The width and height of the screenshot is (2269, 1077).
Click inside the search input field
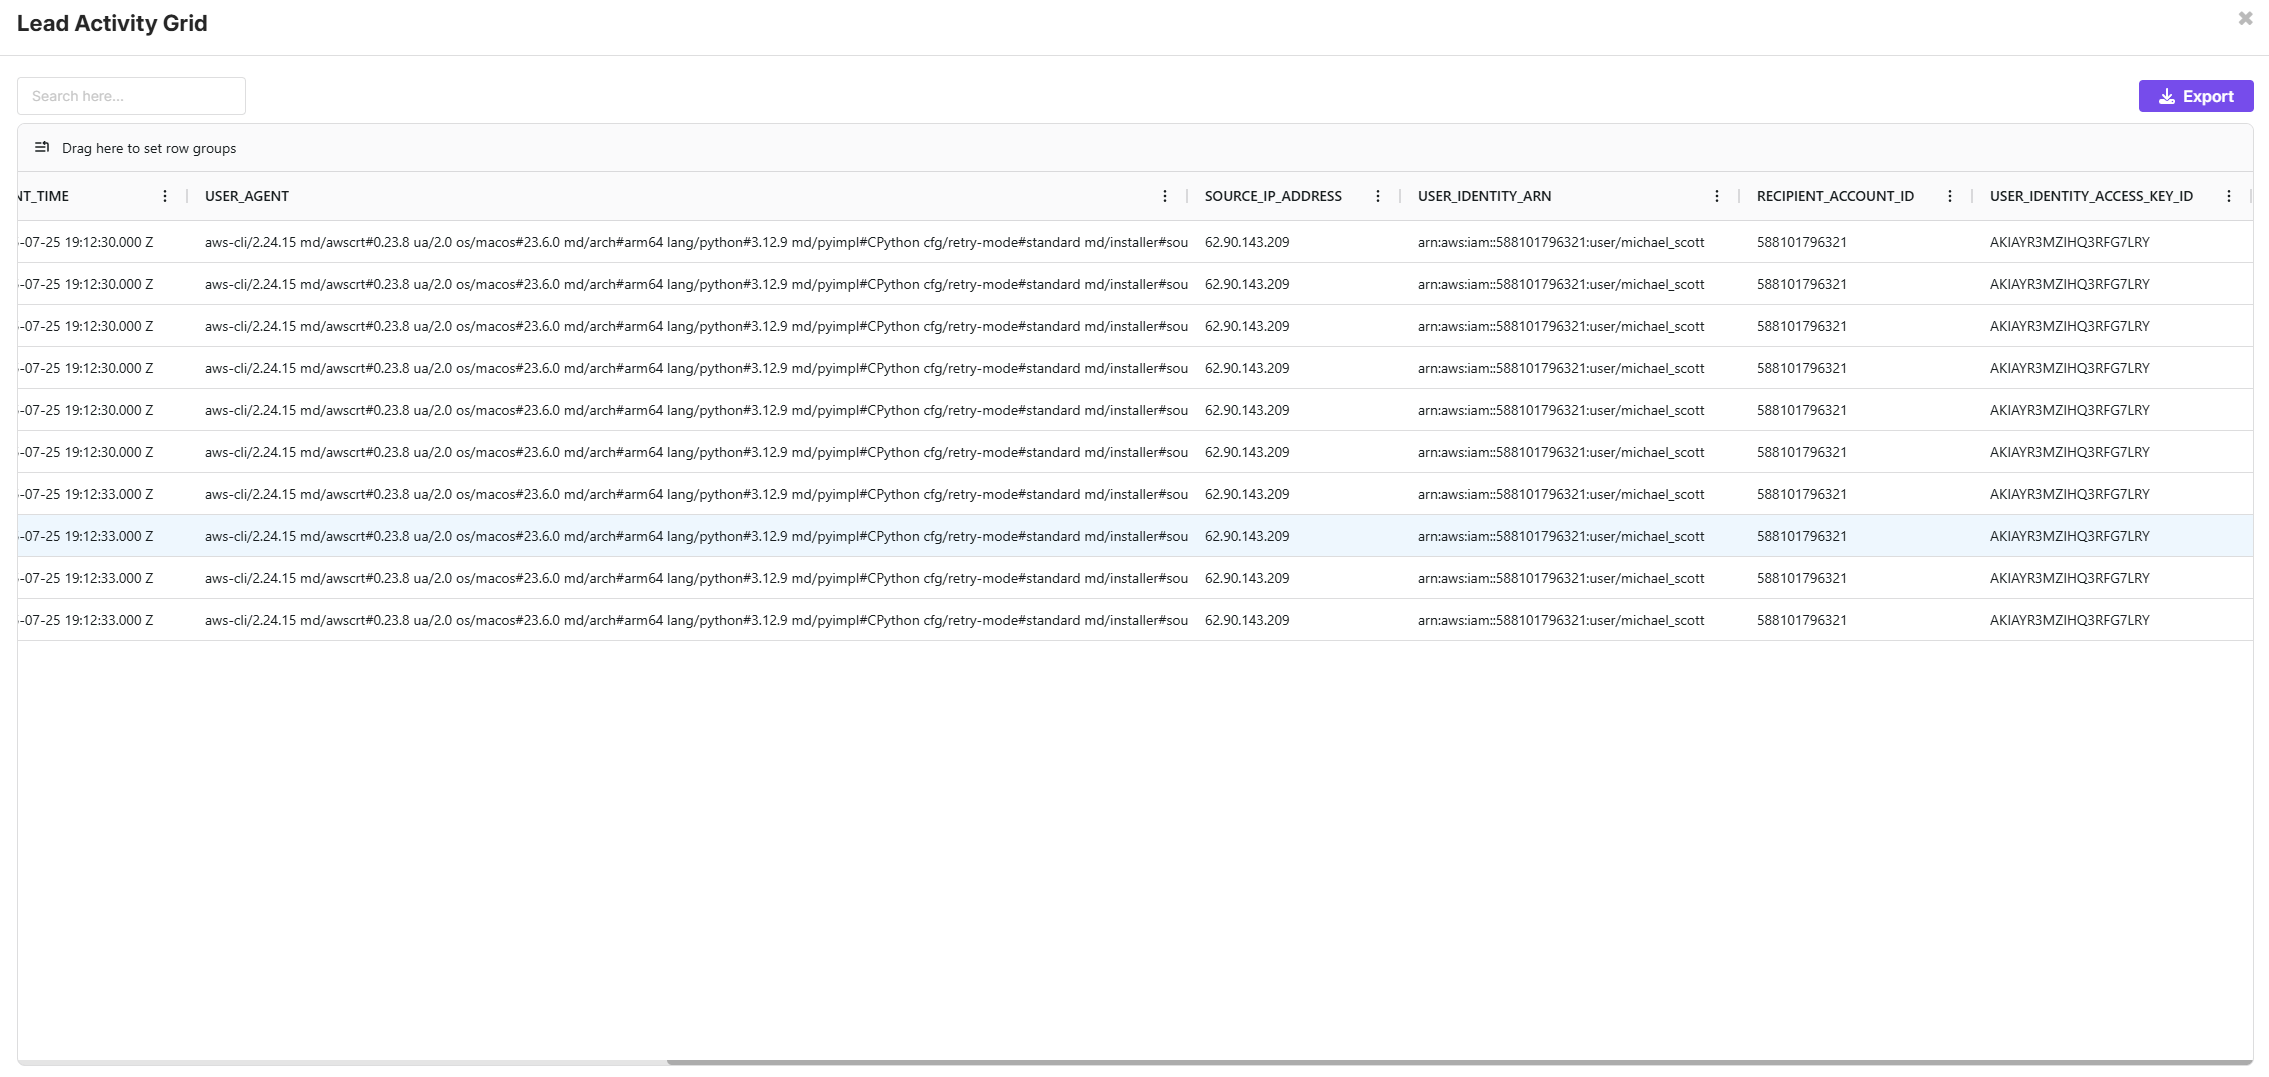pyautogui.click(x=131, y=96)
